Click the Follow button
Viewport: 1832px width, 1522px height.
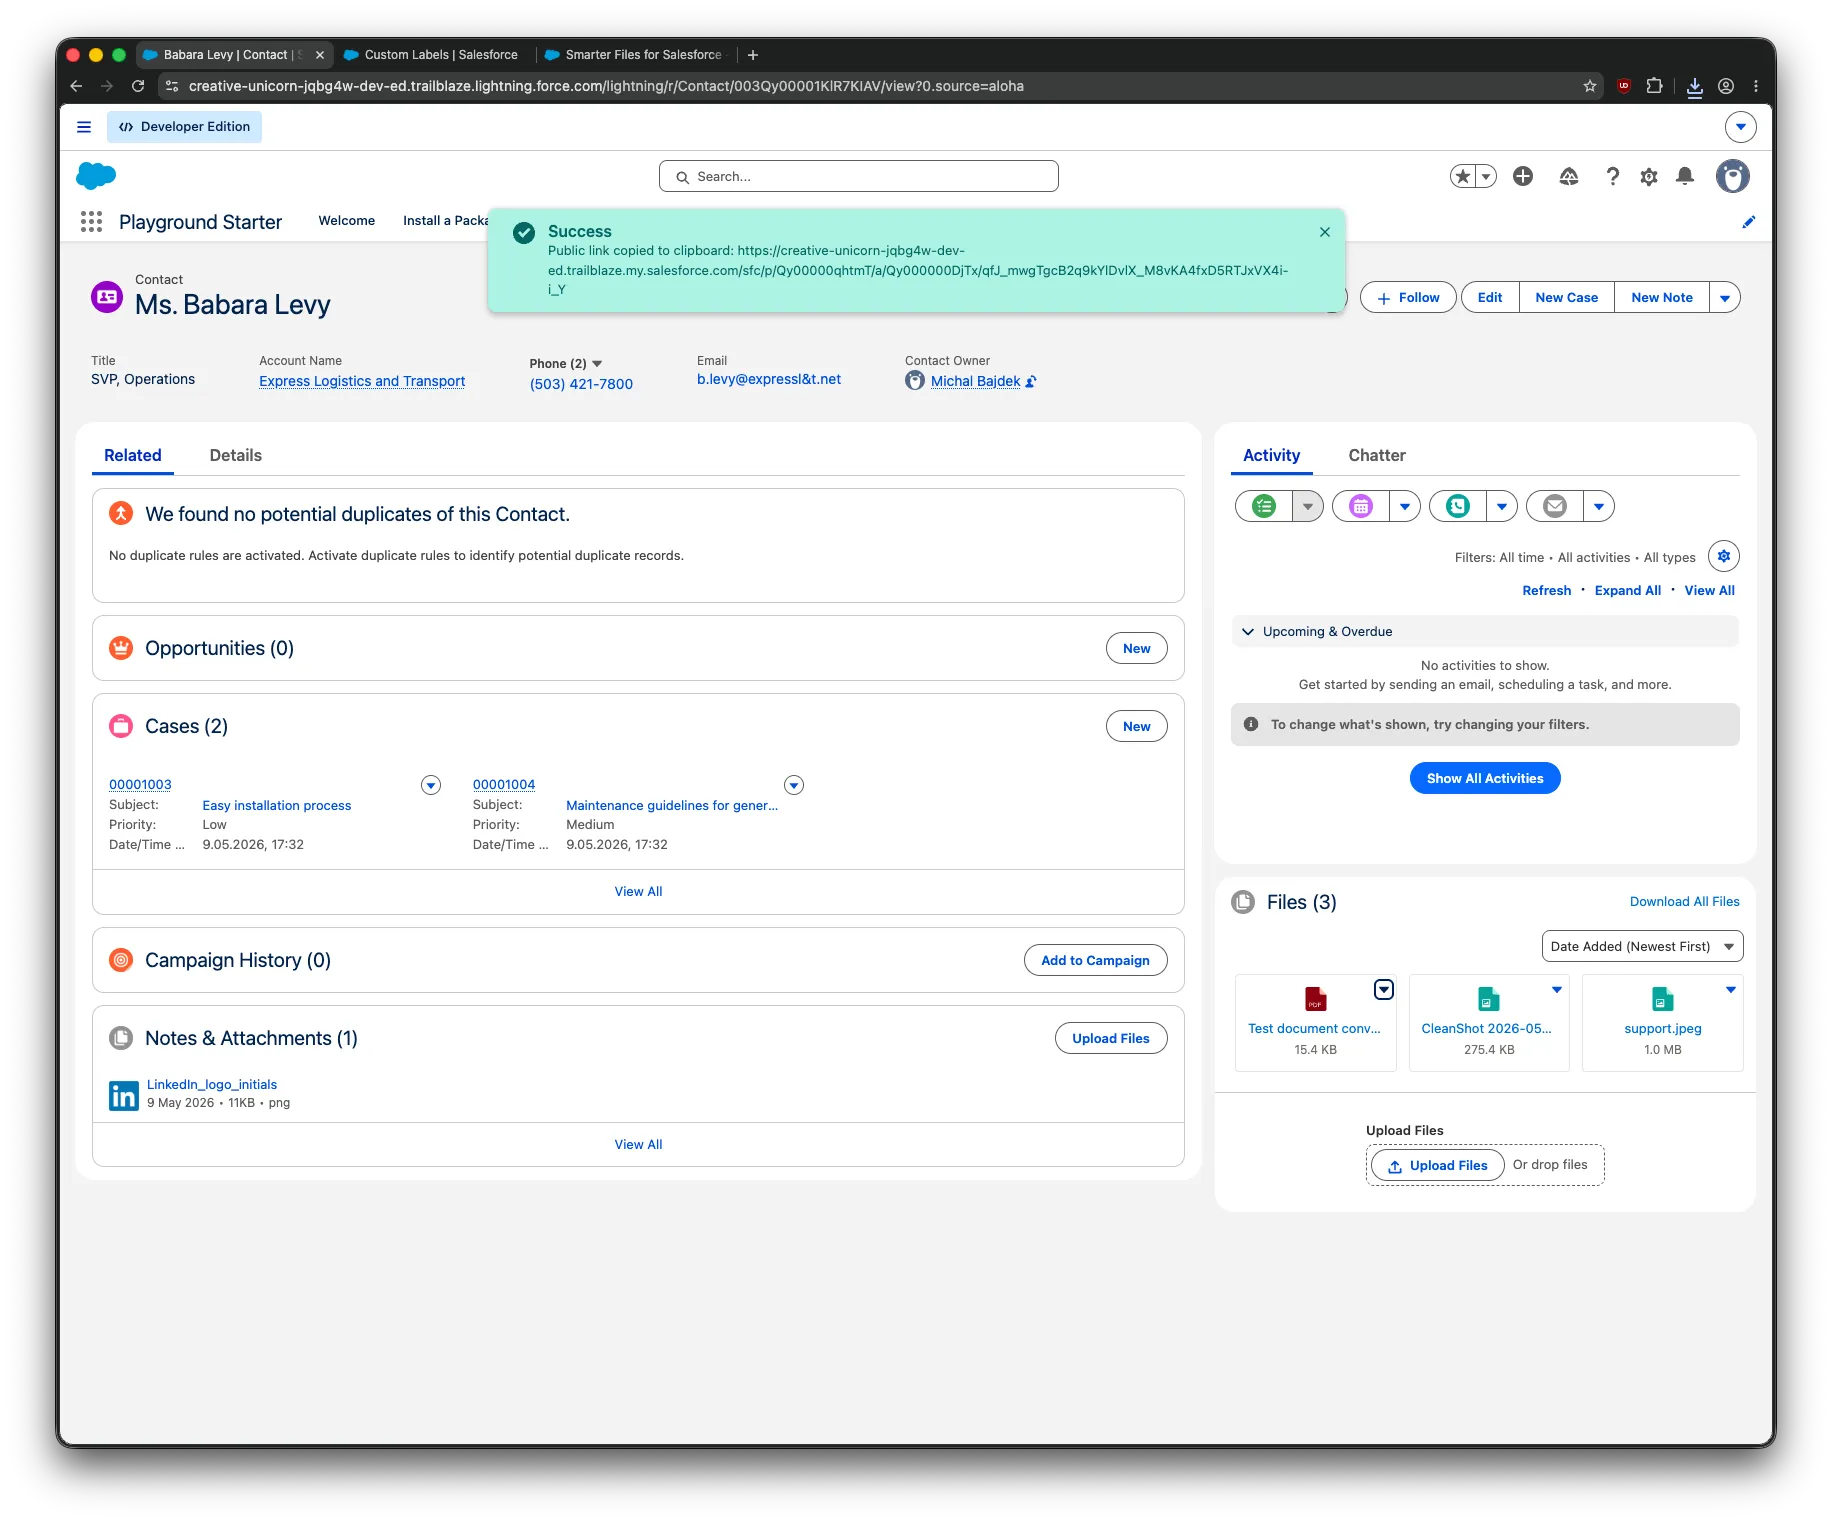click(x=1408, y=298)
